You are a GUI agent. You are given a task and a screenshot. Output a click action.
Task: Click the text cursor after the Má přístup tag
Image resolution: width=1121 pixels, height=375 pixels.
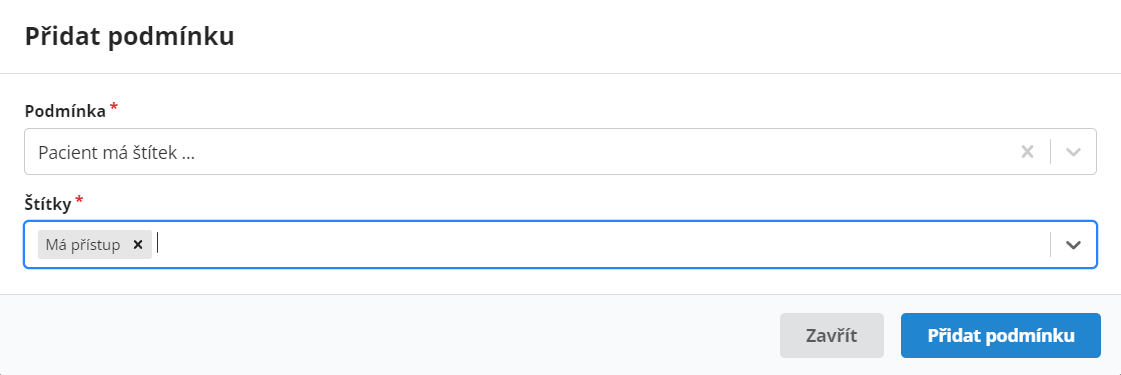click(158, 244)
